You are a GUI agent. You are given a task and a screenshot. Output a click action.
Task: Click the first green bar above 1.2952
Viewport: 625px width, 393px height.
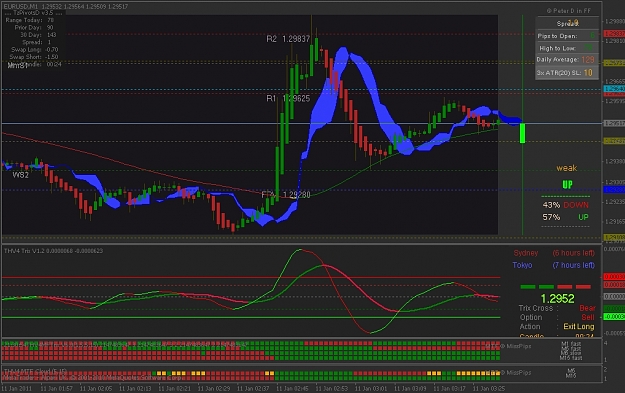pyautogui.click(x=528, y=287)
